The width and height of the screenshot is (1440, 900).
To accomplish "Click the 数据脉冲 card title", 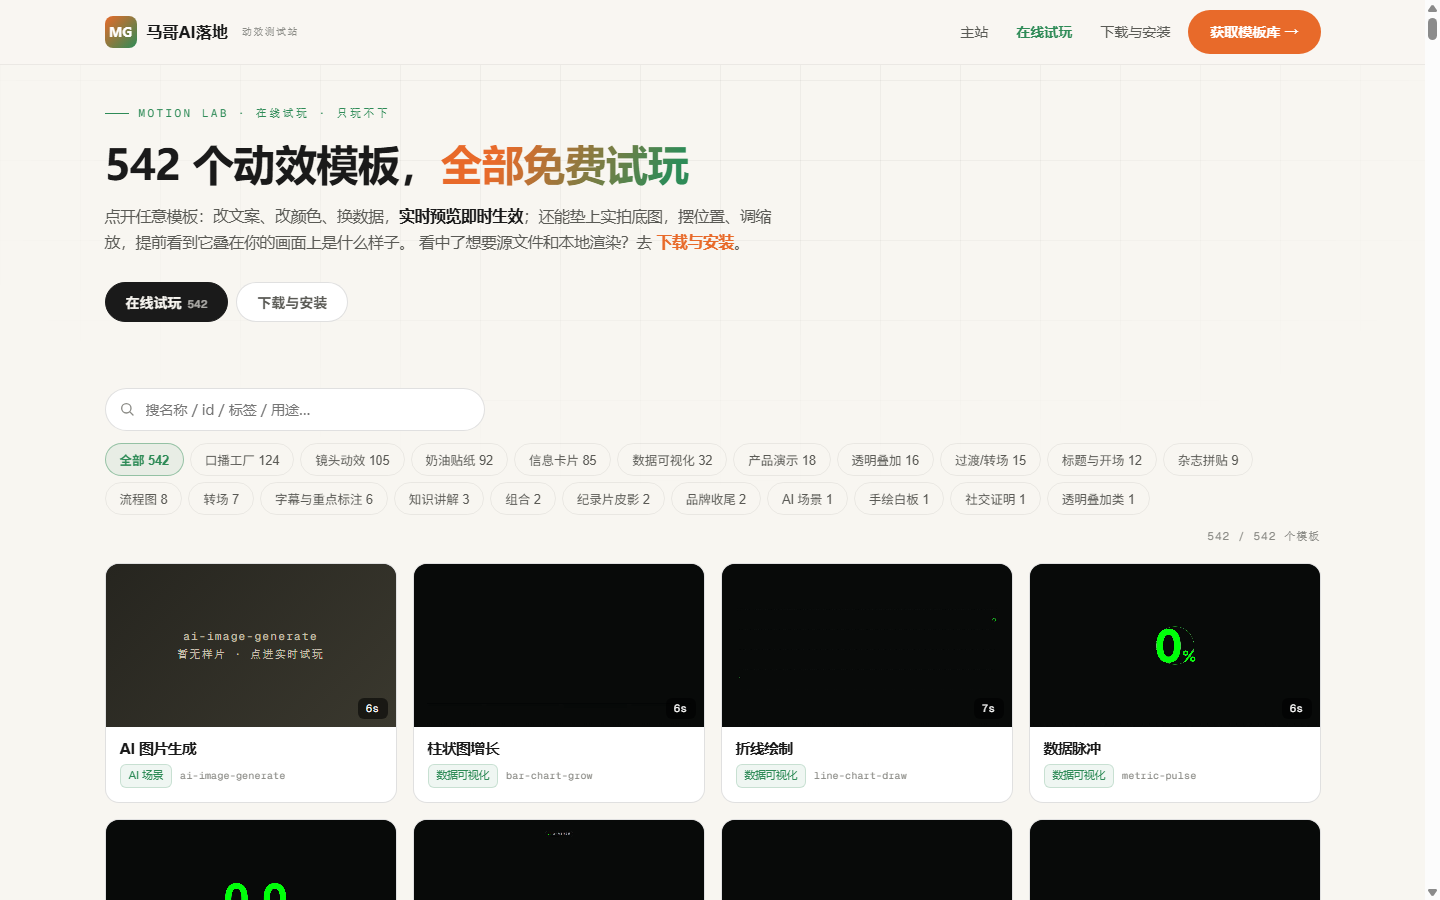I will click(1072, 748).
